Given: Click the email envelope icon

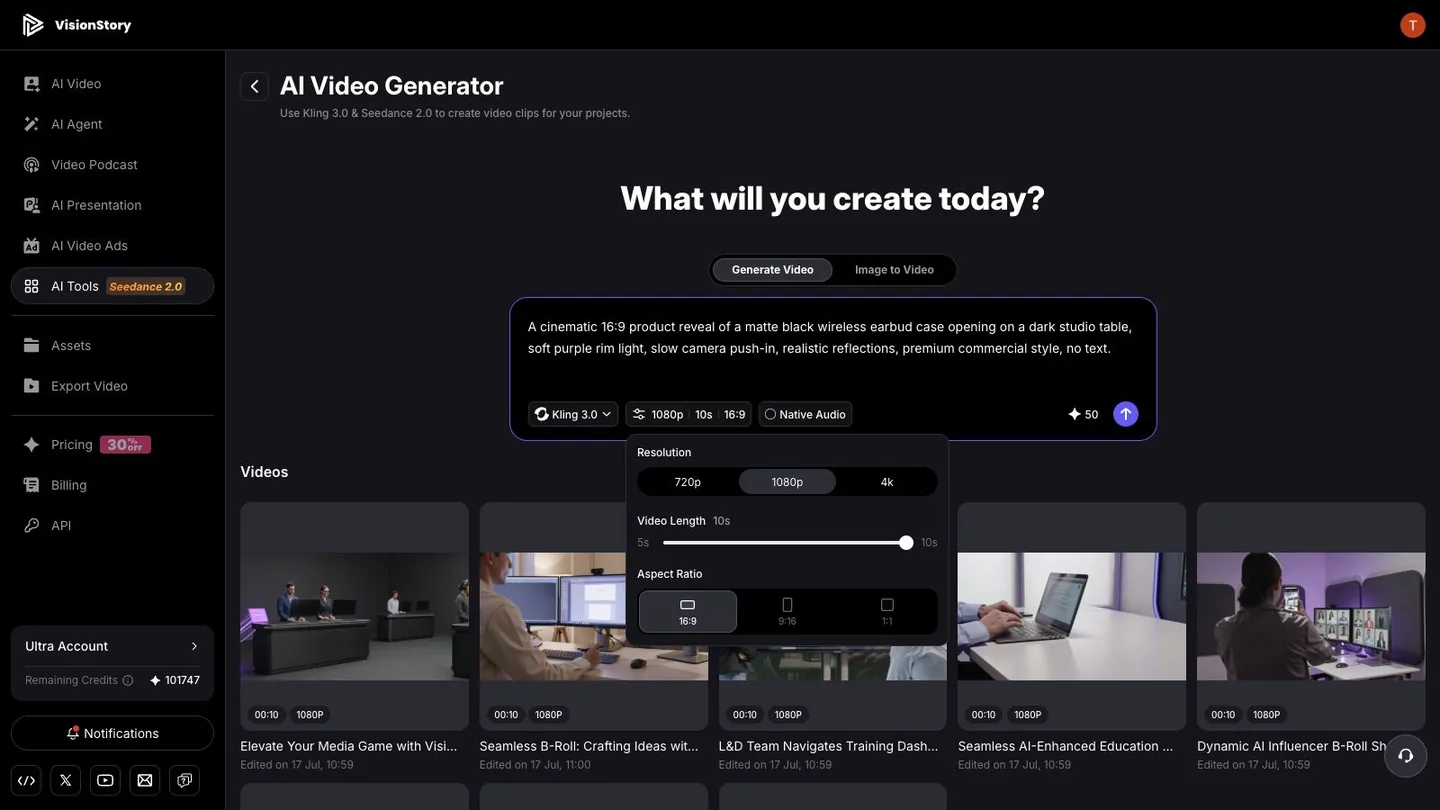Looking at the screenshot, I should (145, 780).
